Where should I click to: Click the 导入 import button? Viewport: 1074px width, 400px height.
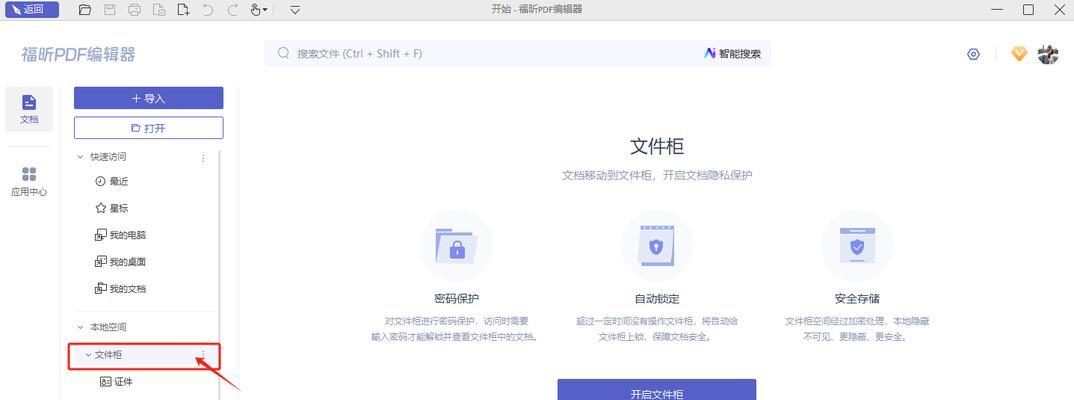pyautogui.click(x=149, y=98)
